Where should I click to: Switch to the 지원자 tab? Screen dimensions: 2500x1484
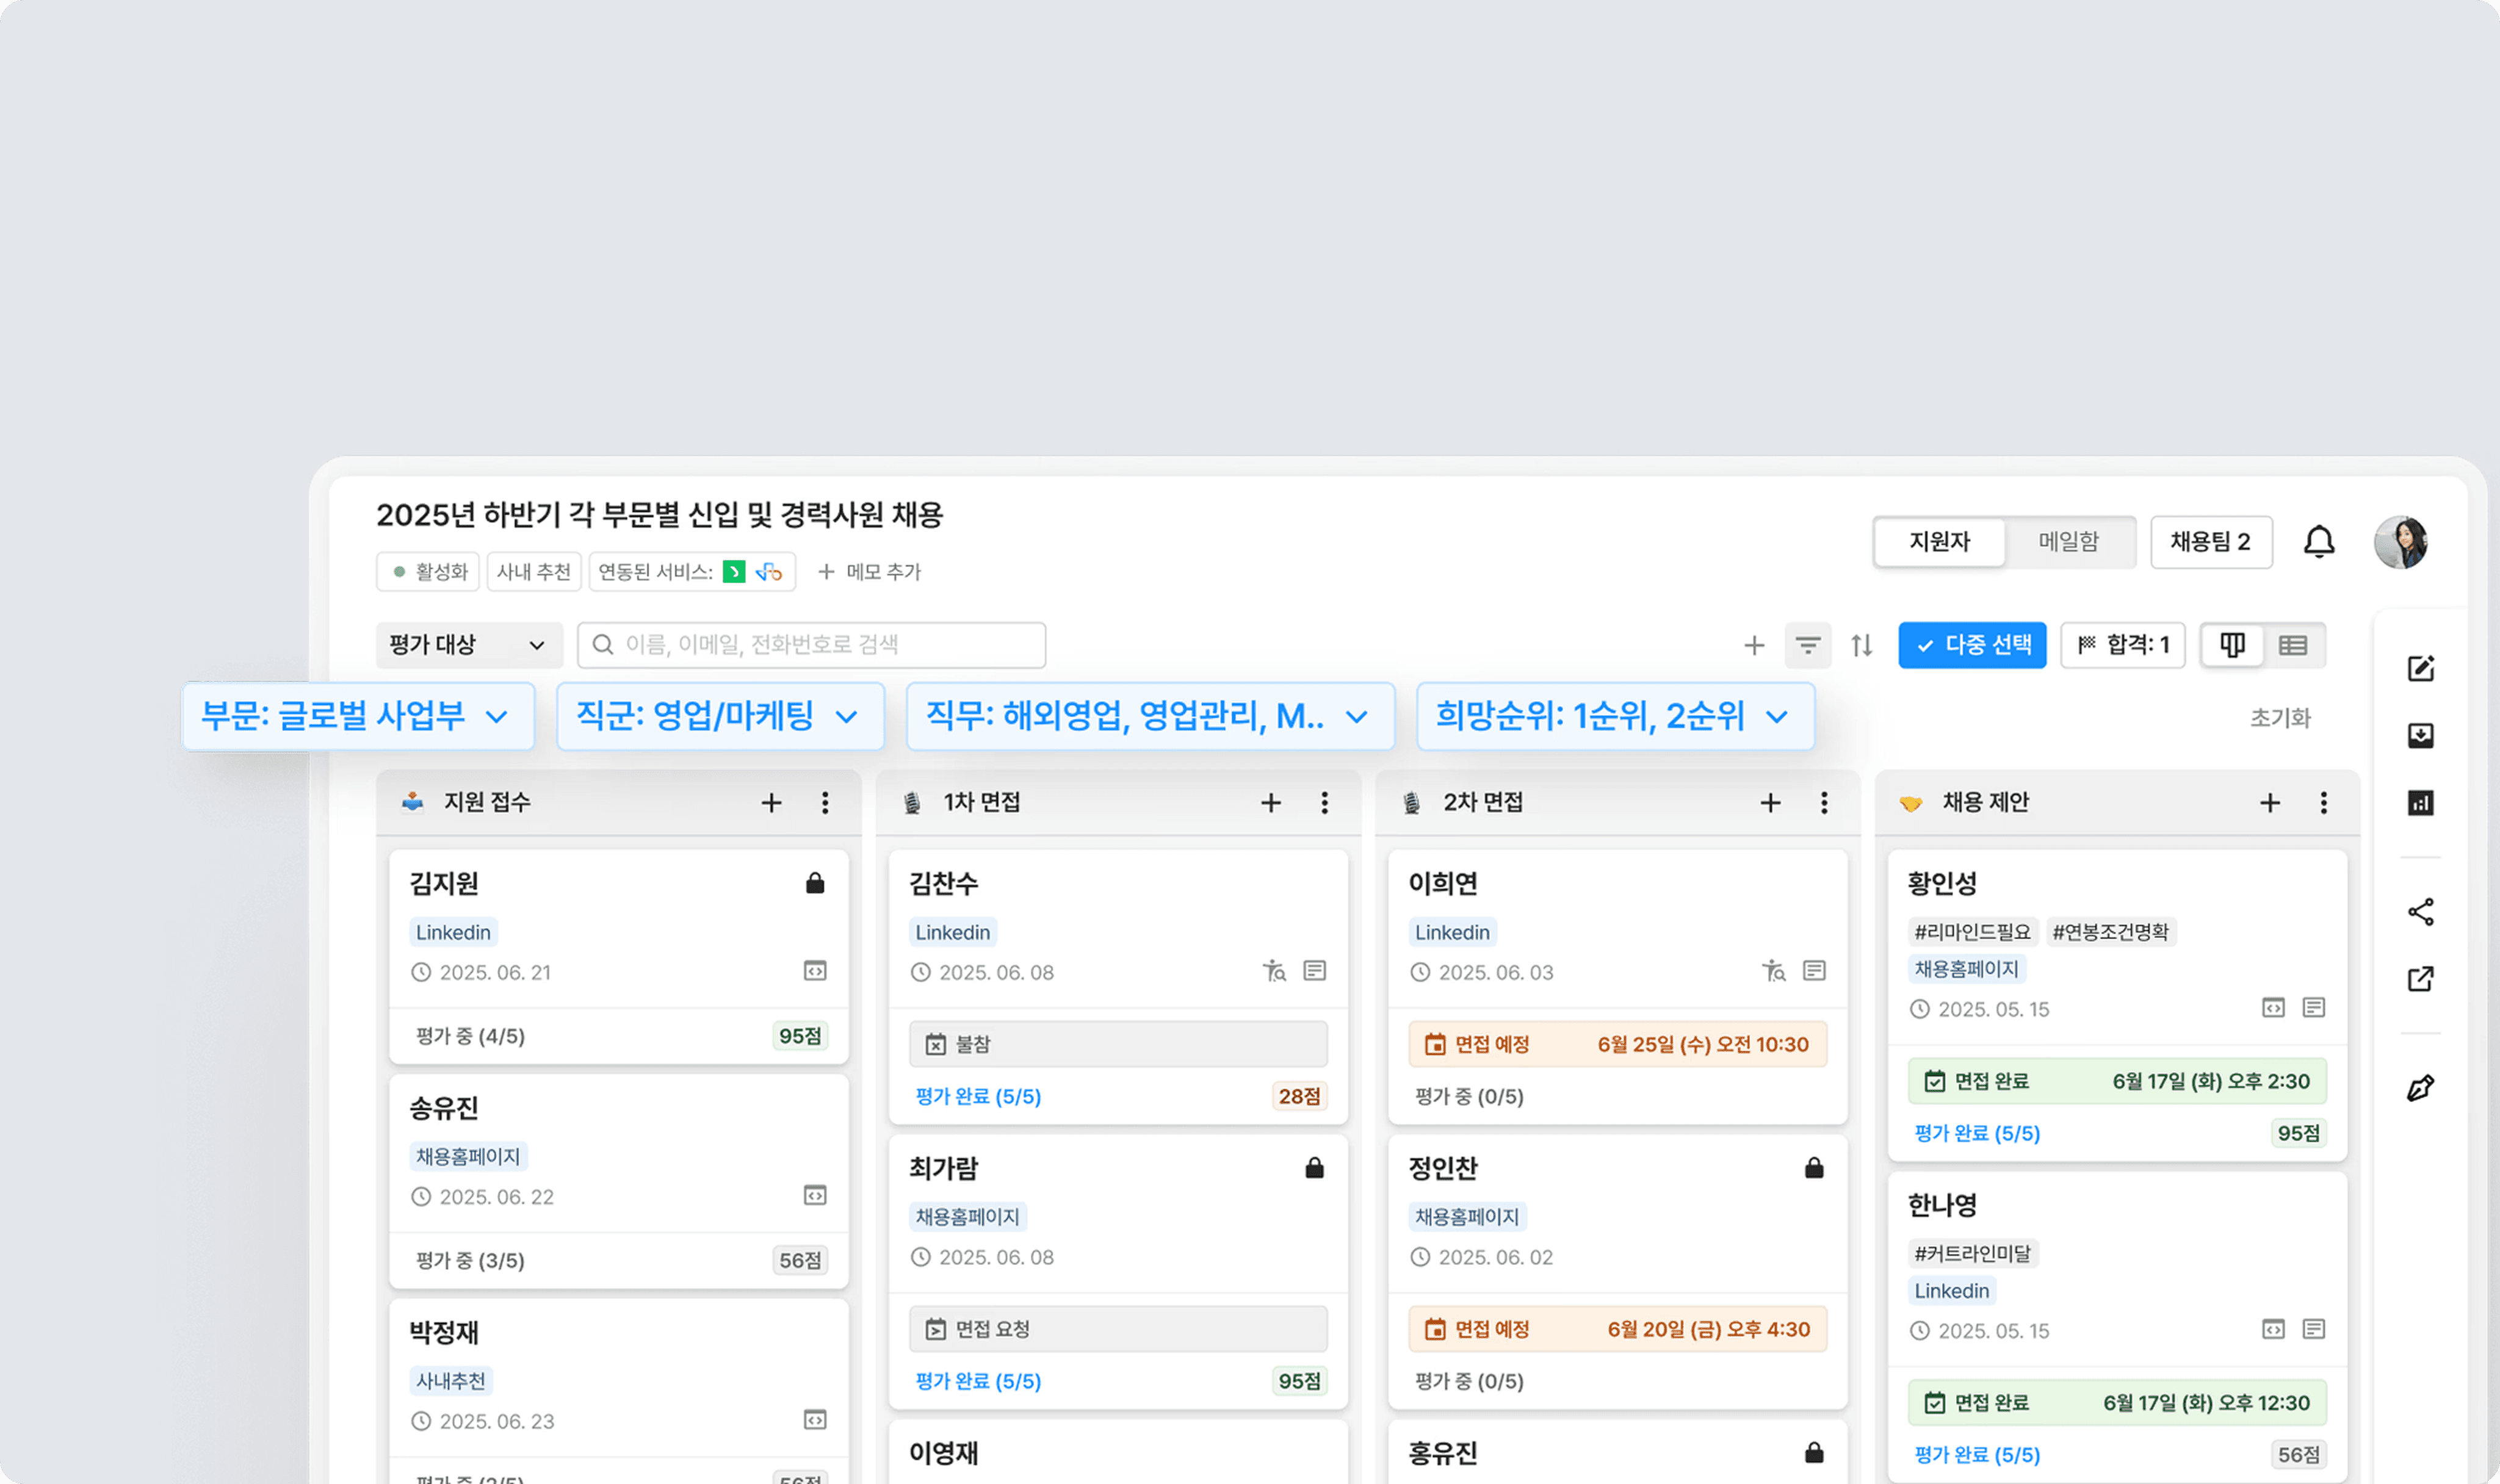pyautogui.click(x=1939, y=542)
